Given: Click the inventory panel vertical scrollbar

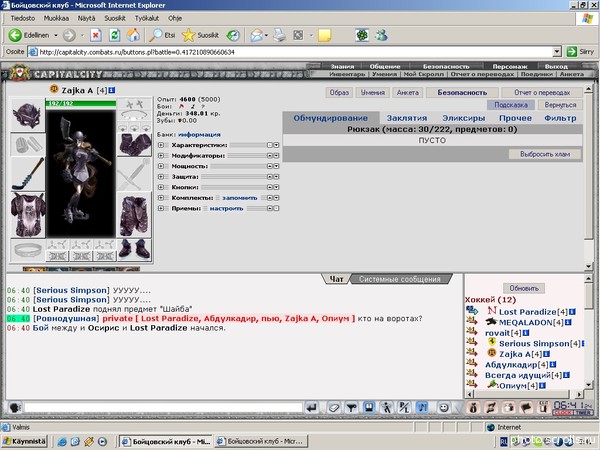Looking at the screenshot, I should [x=589, y=177].
